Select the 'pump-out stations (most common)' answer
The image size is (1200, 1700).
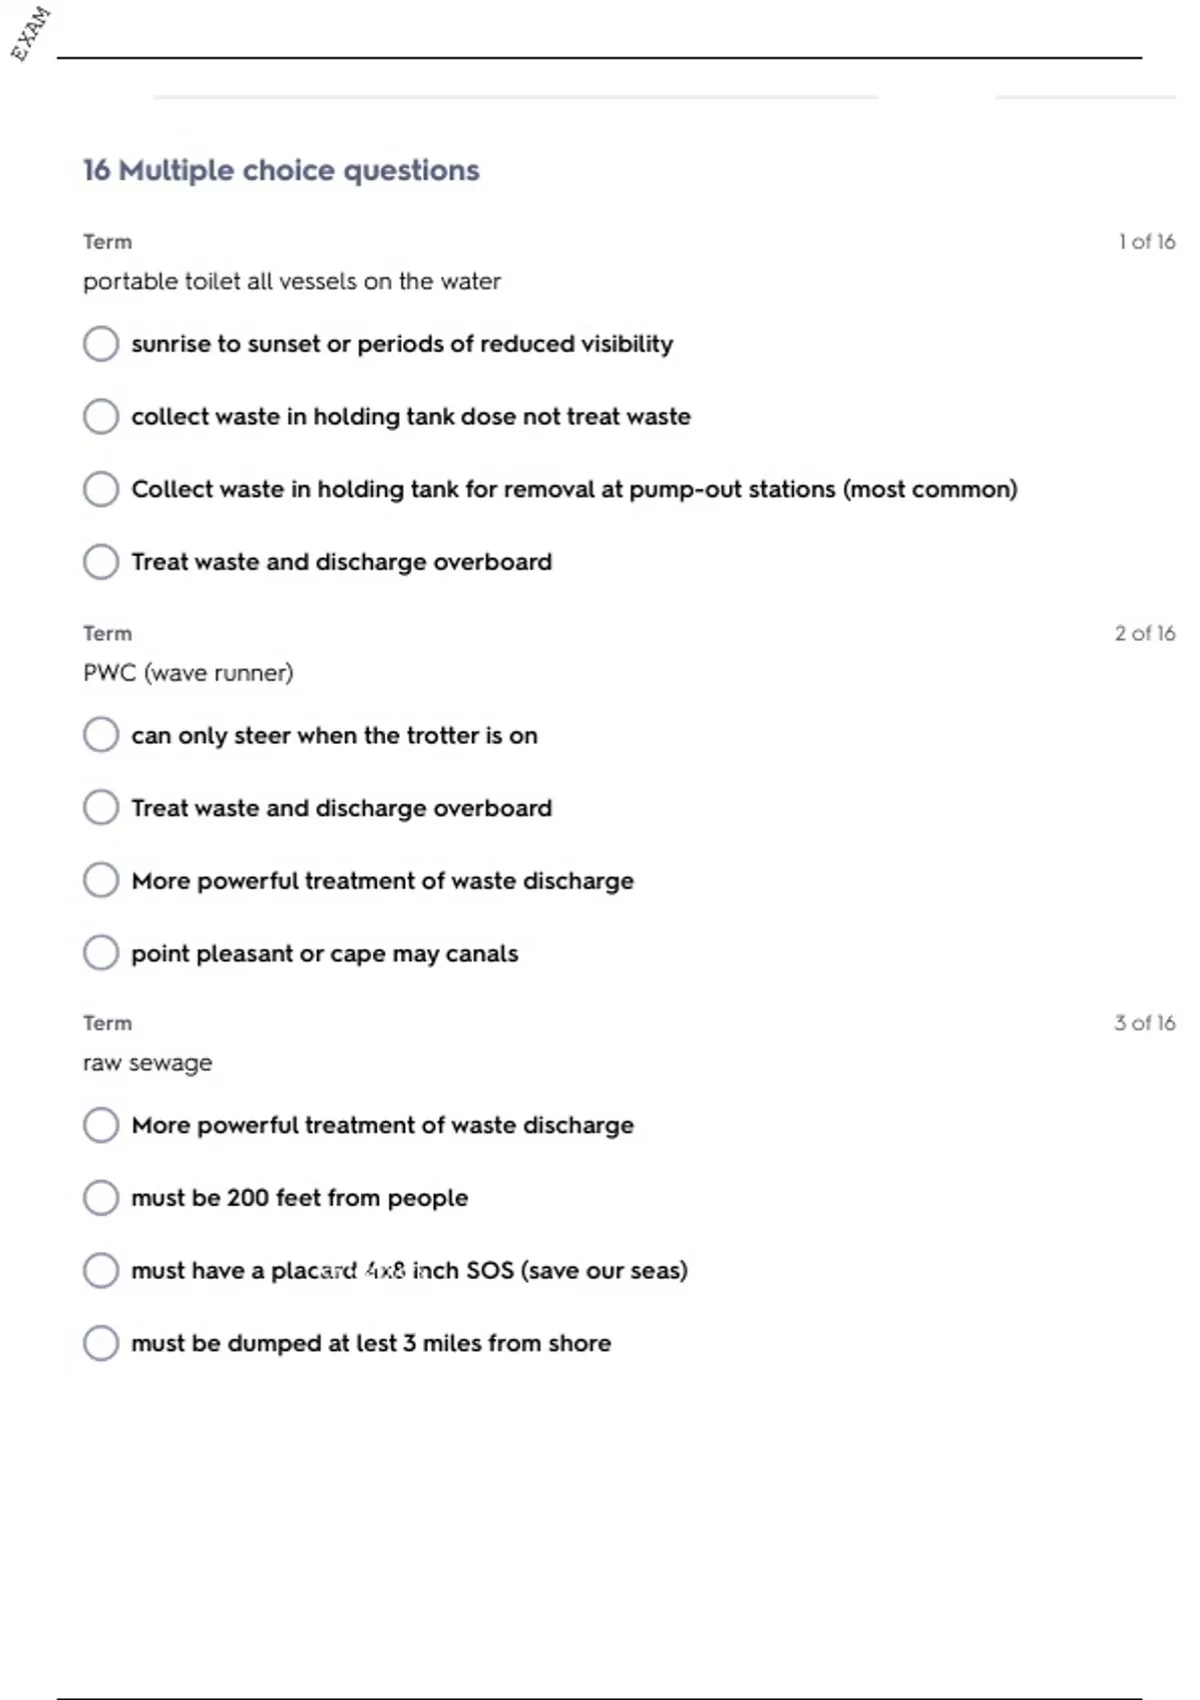coord(101,489)
